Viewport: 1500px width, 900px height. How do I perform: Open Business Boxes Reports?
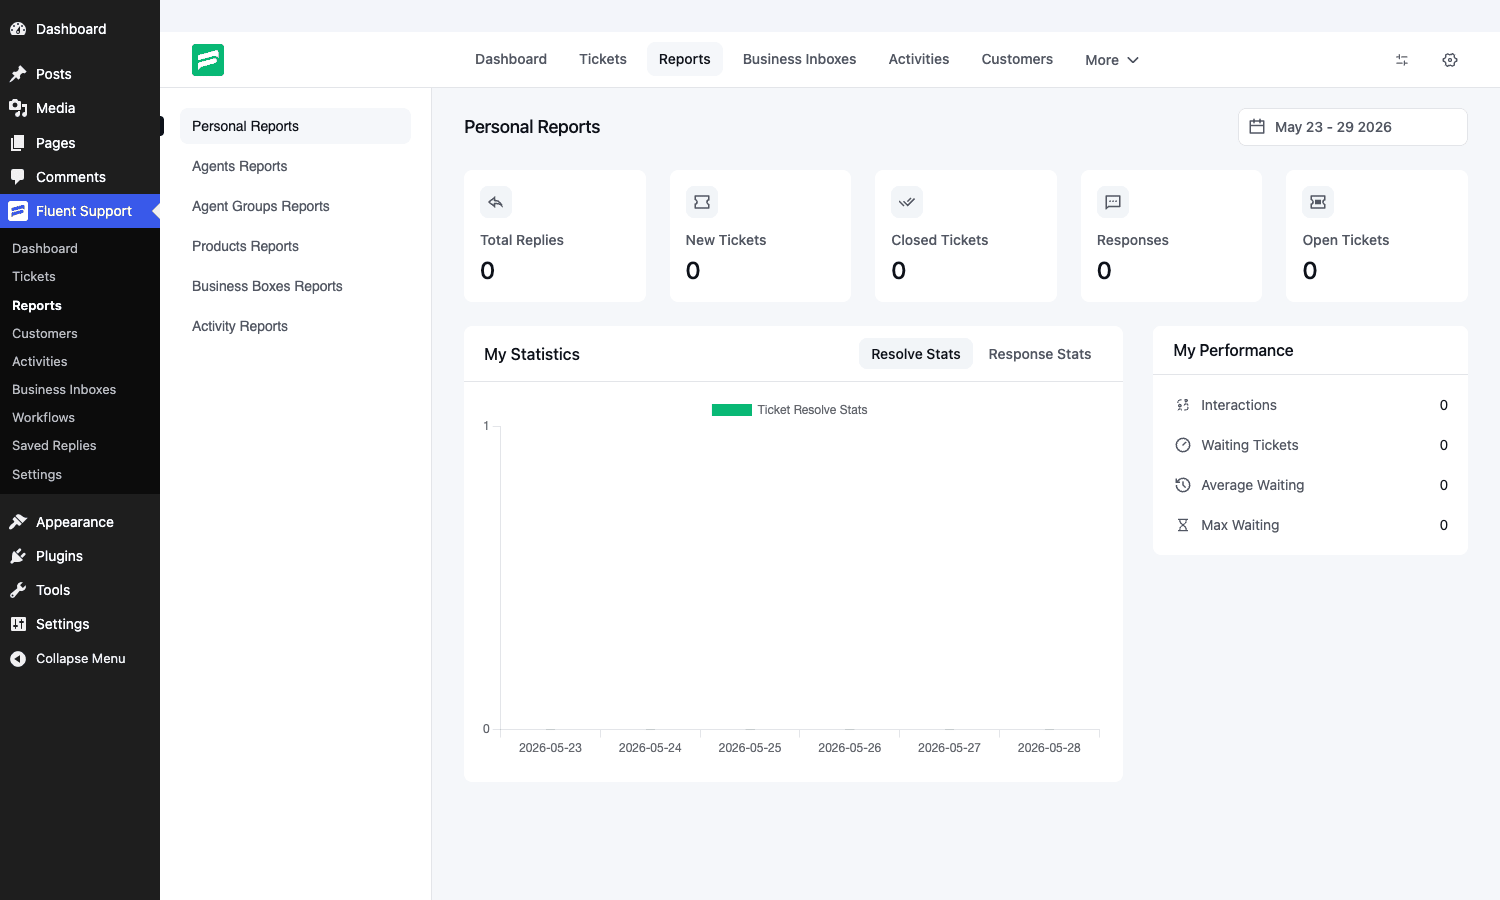tap(295, 286)
